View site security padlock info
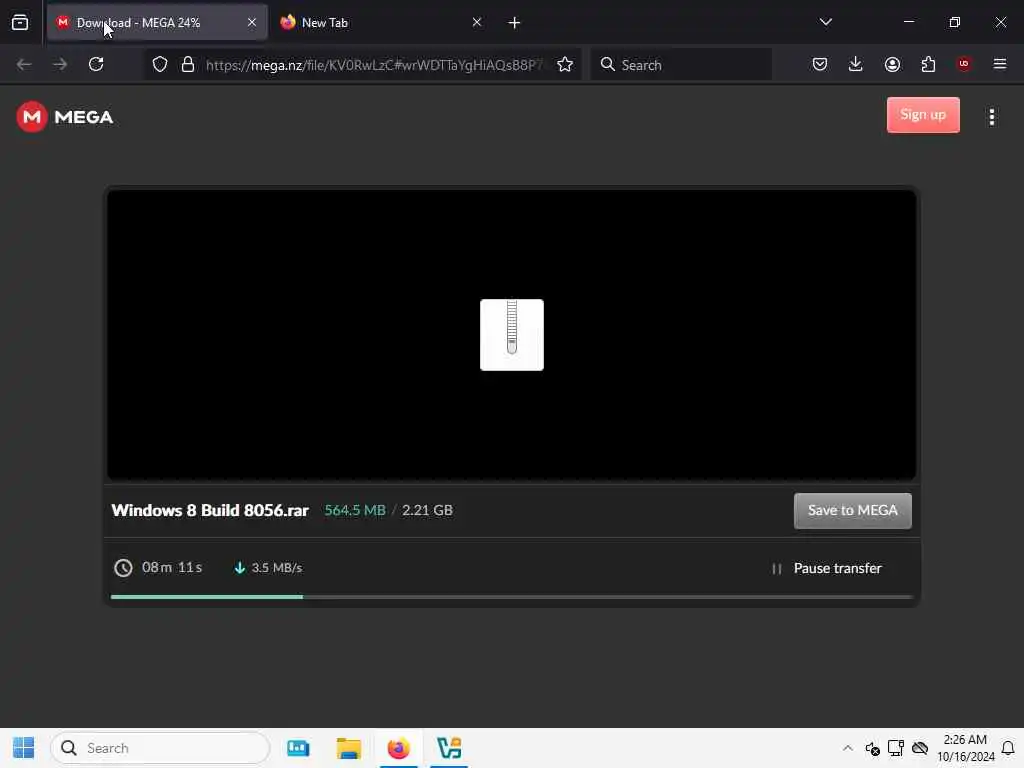Viewport: 1024px width, 768px height. click(x=188, y=64)
